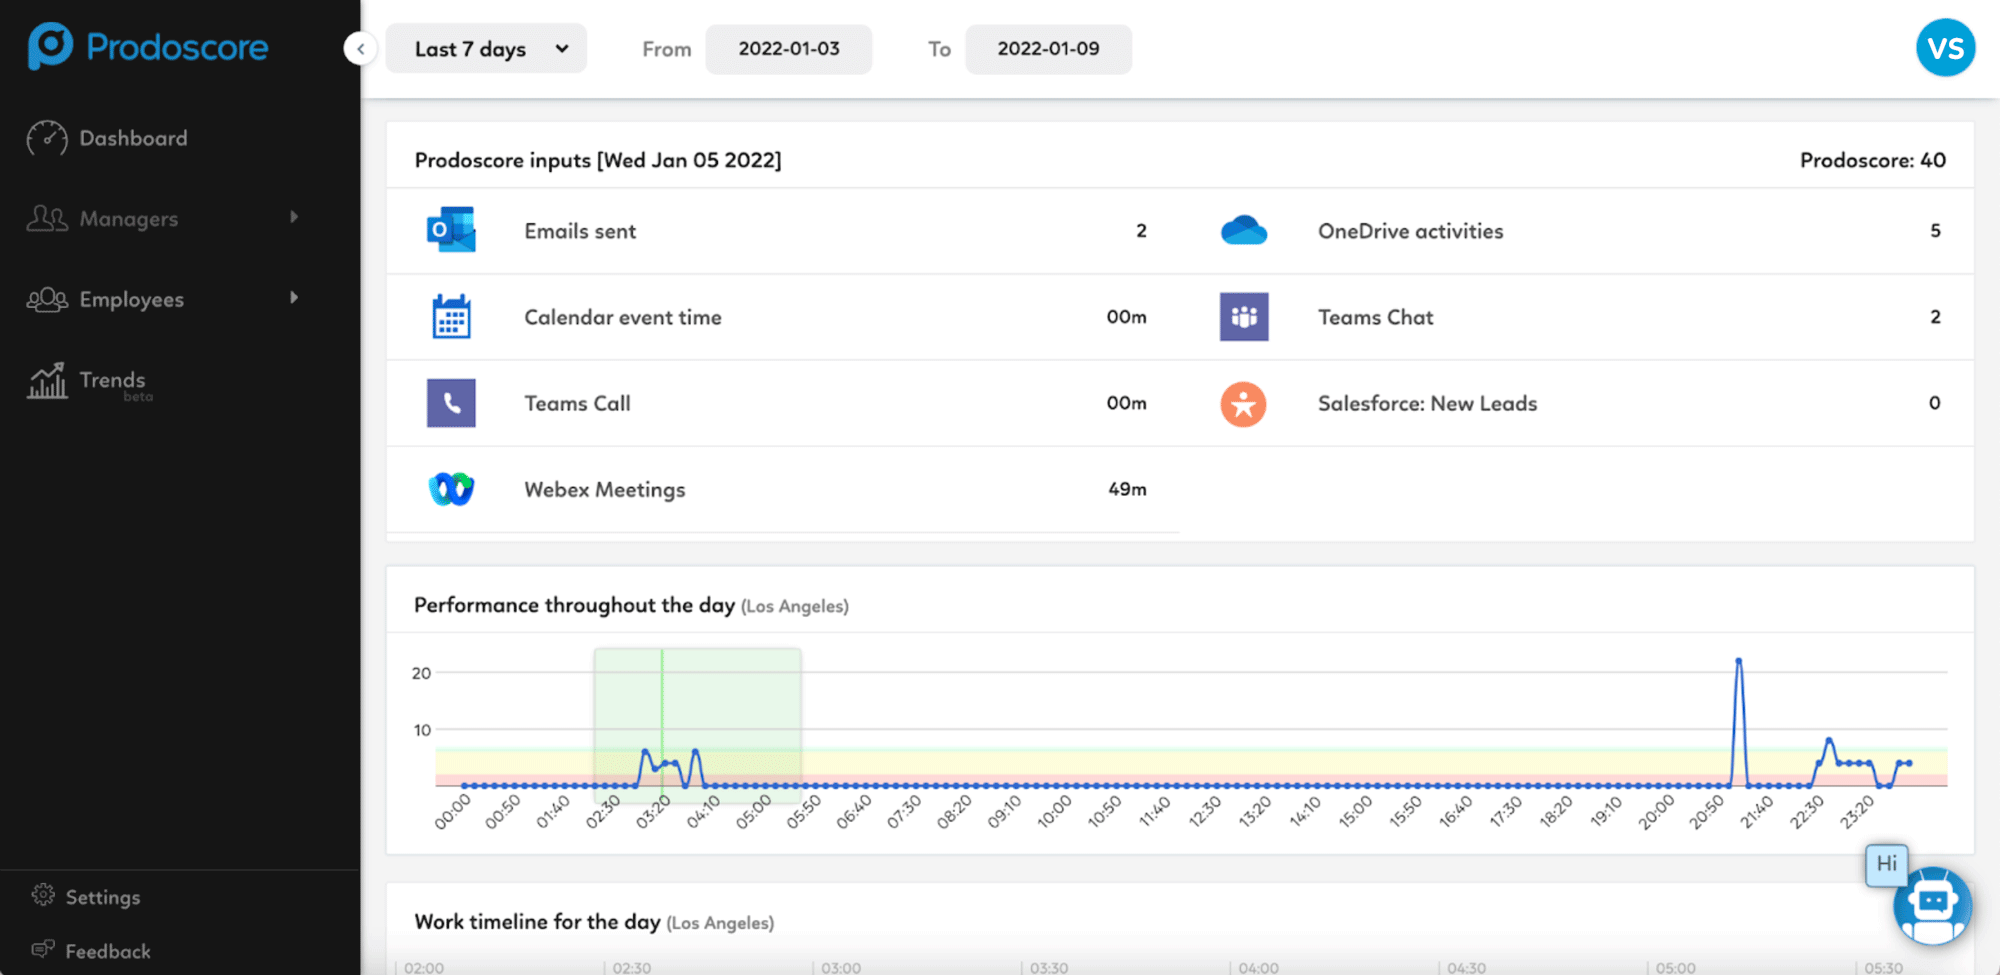The width and height of the screenshot is (2000, 975).
Task: Click the From date field
Action: [789, 49]
